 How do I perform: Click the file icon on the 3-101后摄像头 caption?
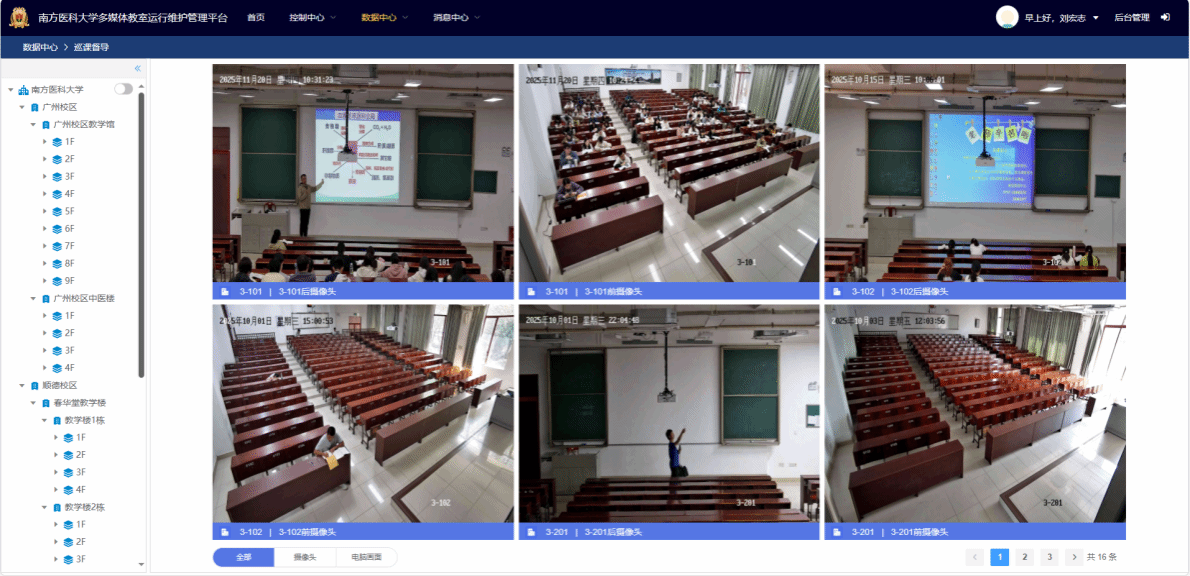[225, 292]
